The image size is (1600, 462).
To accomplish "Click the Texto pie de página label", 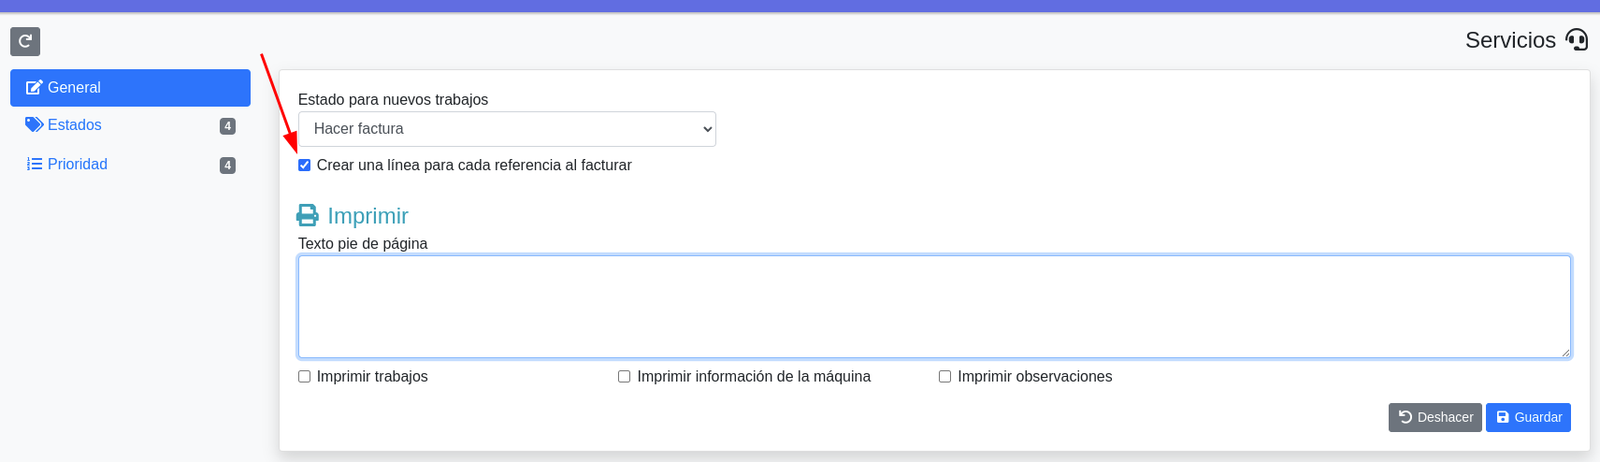I will click(x=363, y=244).
